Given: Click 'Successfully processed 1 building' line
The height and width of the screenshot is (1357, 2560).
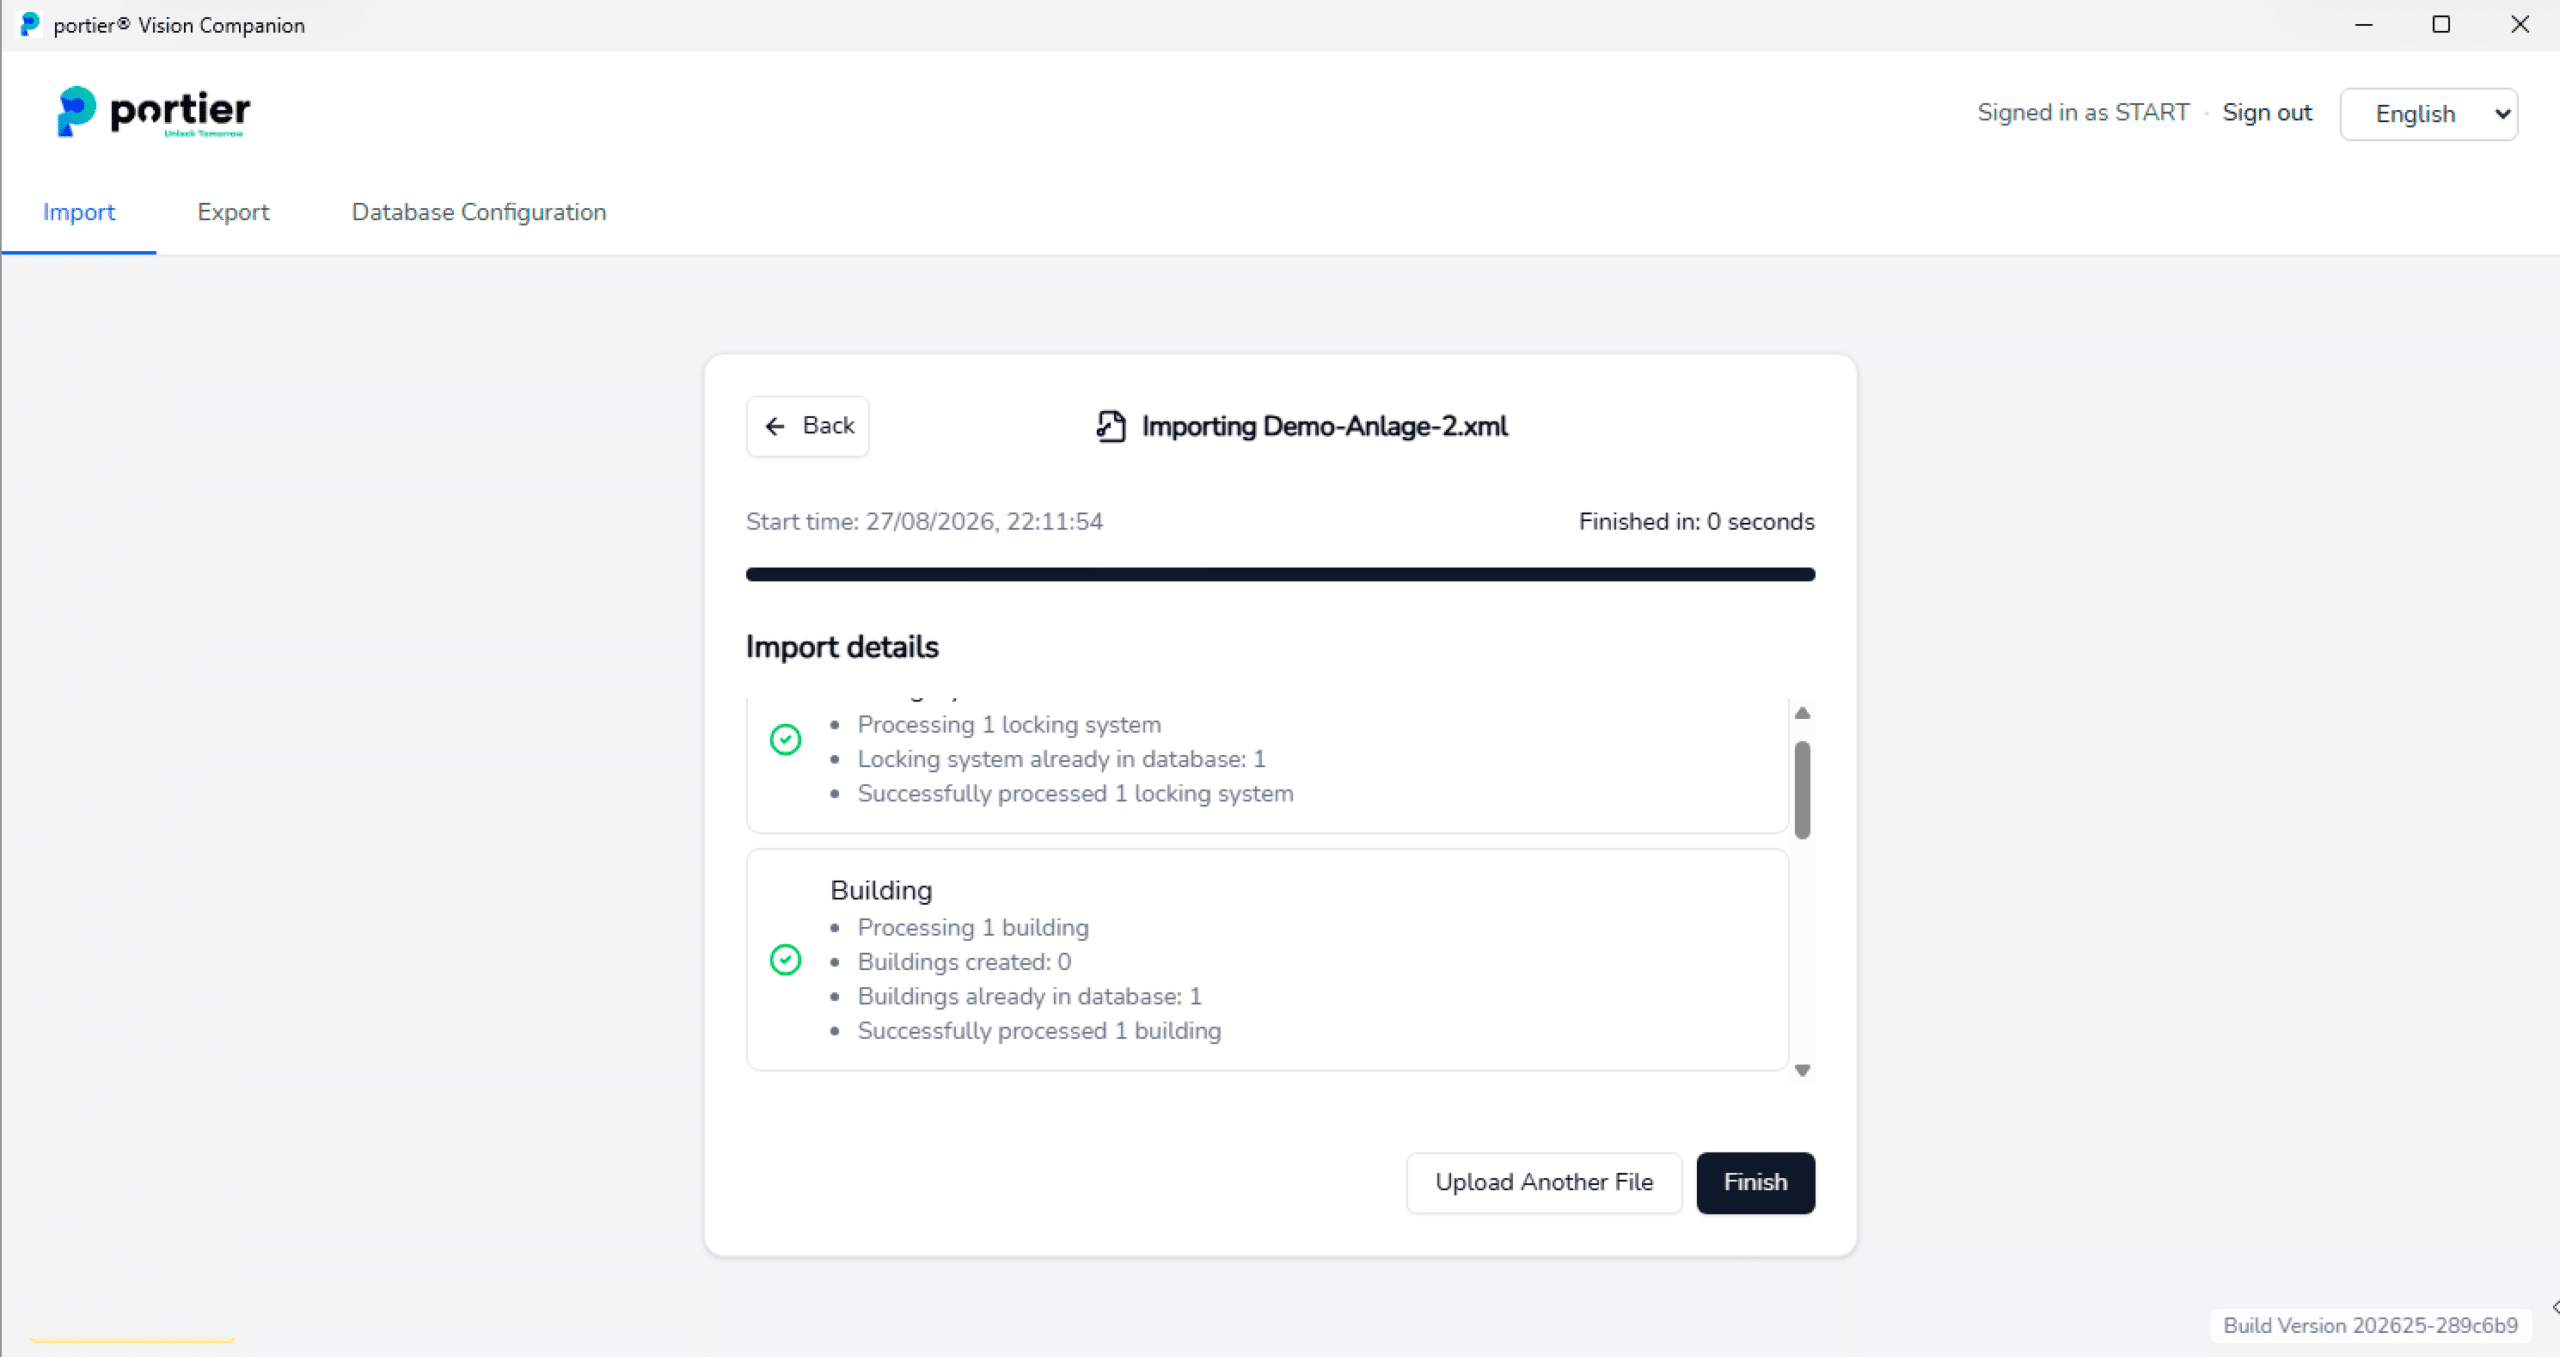Looking at the screenshot, I should tap(1039, 1031).
